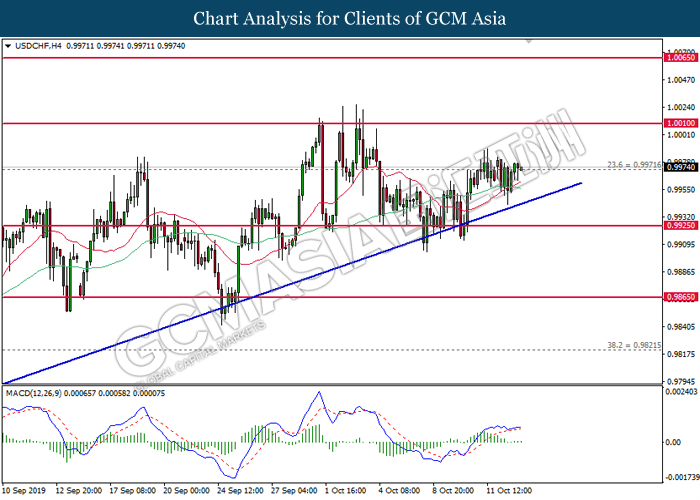Select the 38.2 = 0.98215 Fibonacci label
The width and height of the screenshot is (700, 500).
pyautogui.click(x=633, y=345)
